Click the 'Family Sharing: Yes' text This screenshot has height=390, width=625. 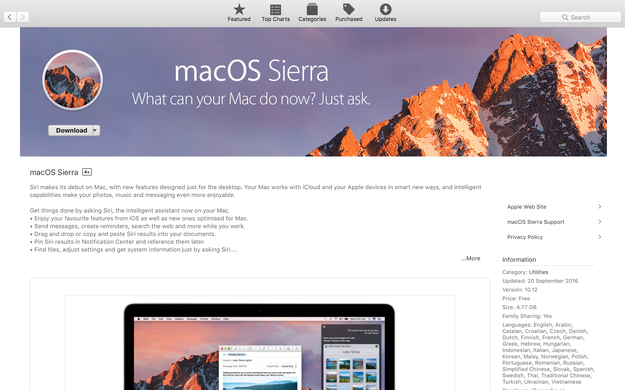pos(527,316)
